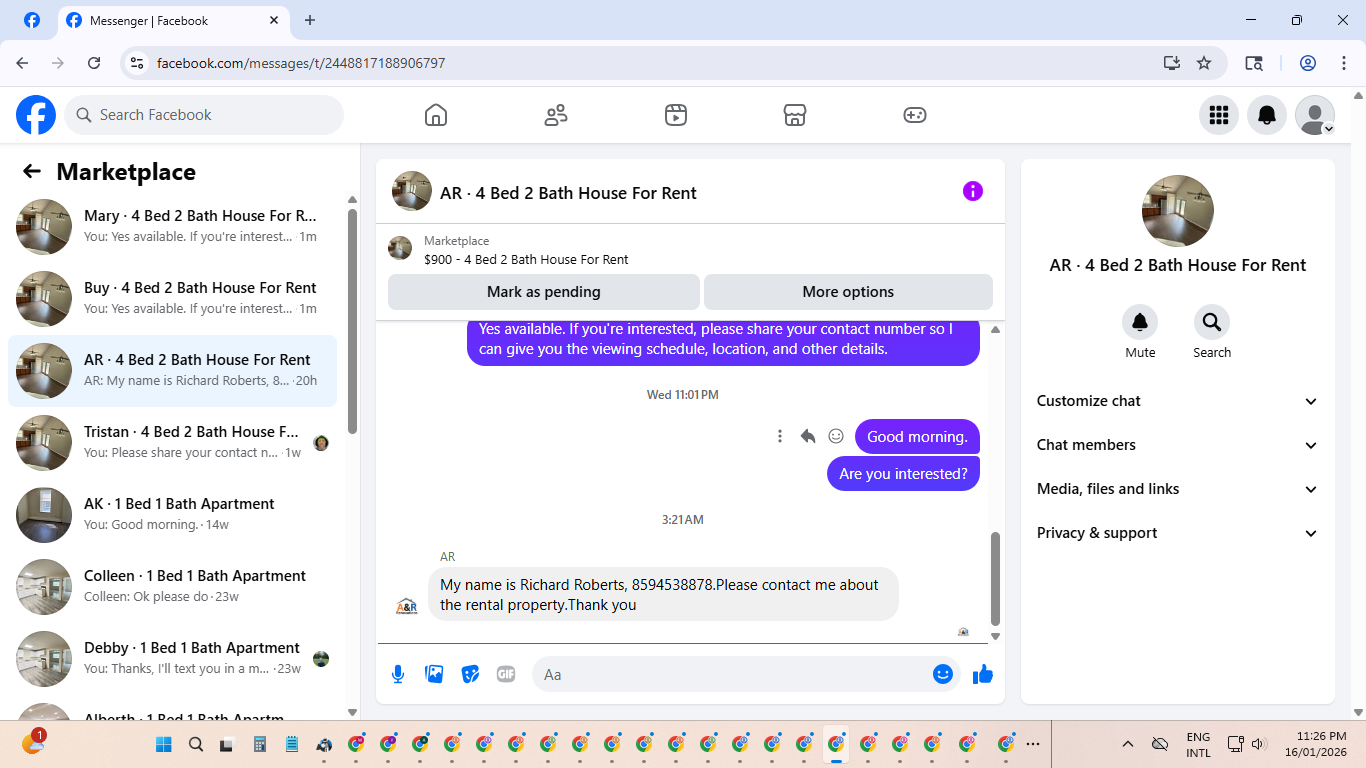This screenshot has height=768, width=1366.
Task: Click More options button
Action: (848, 292)
